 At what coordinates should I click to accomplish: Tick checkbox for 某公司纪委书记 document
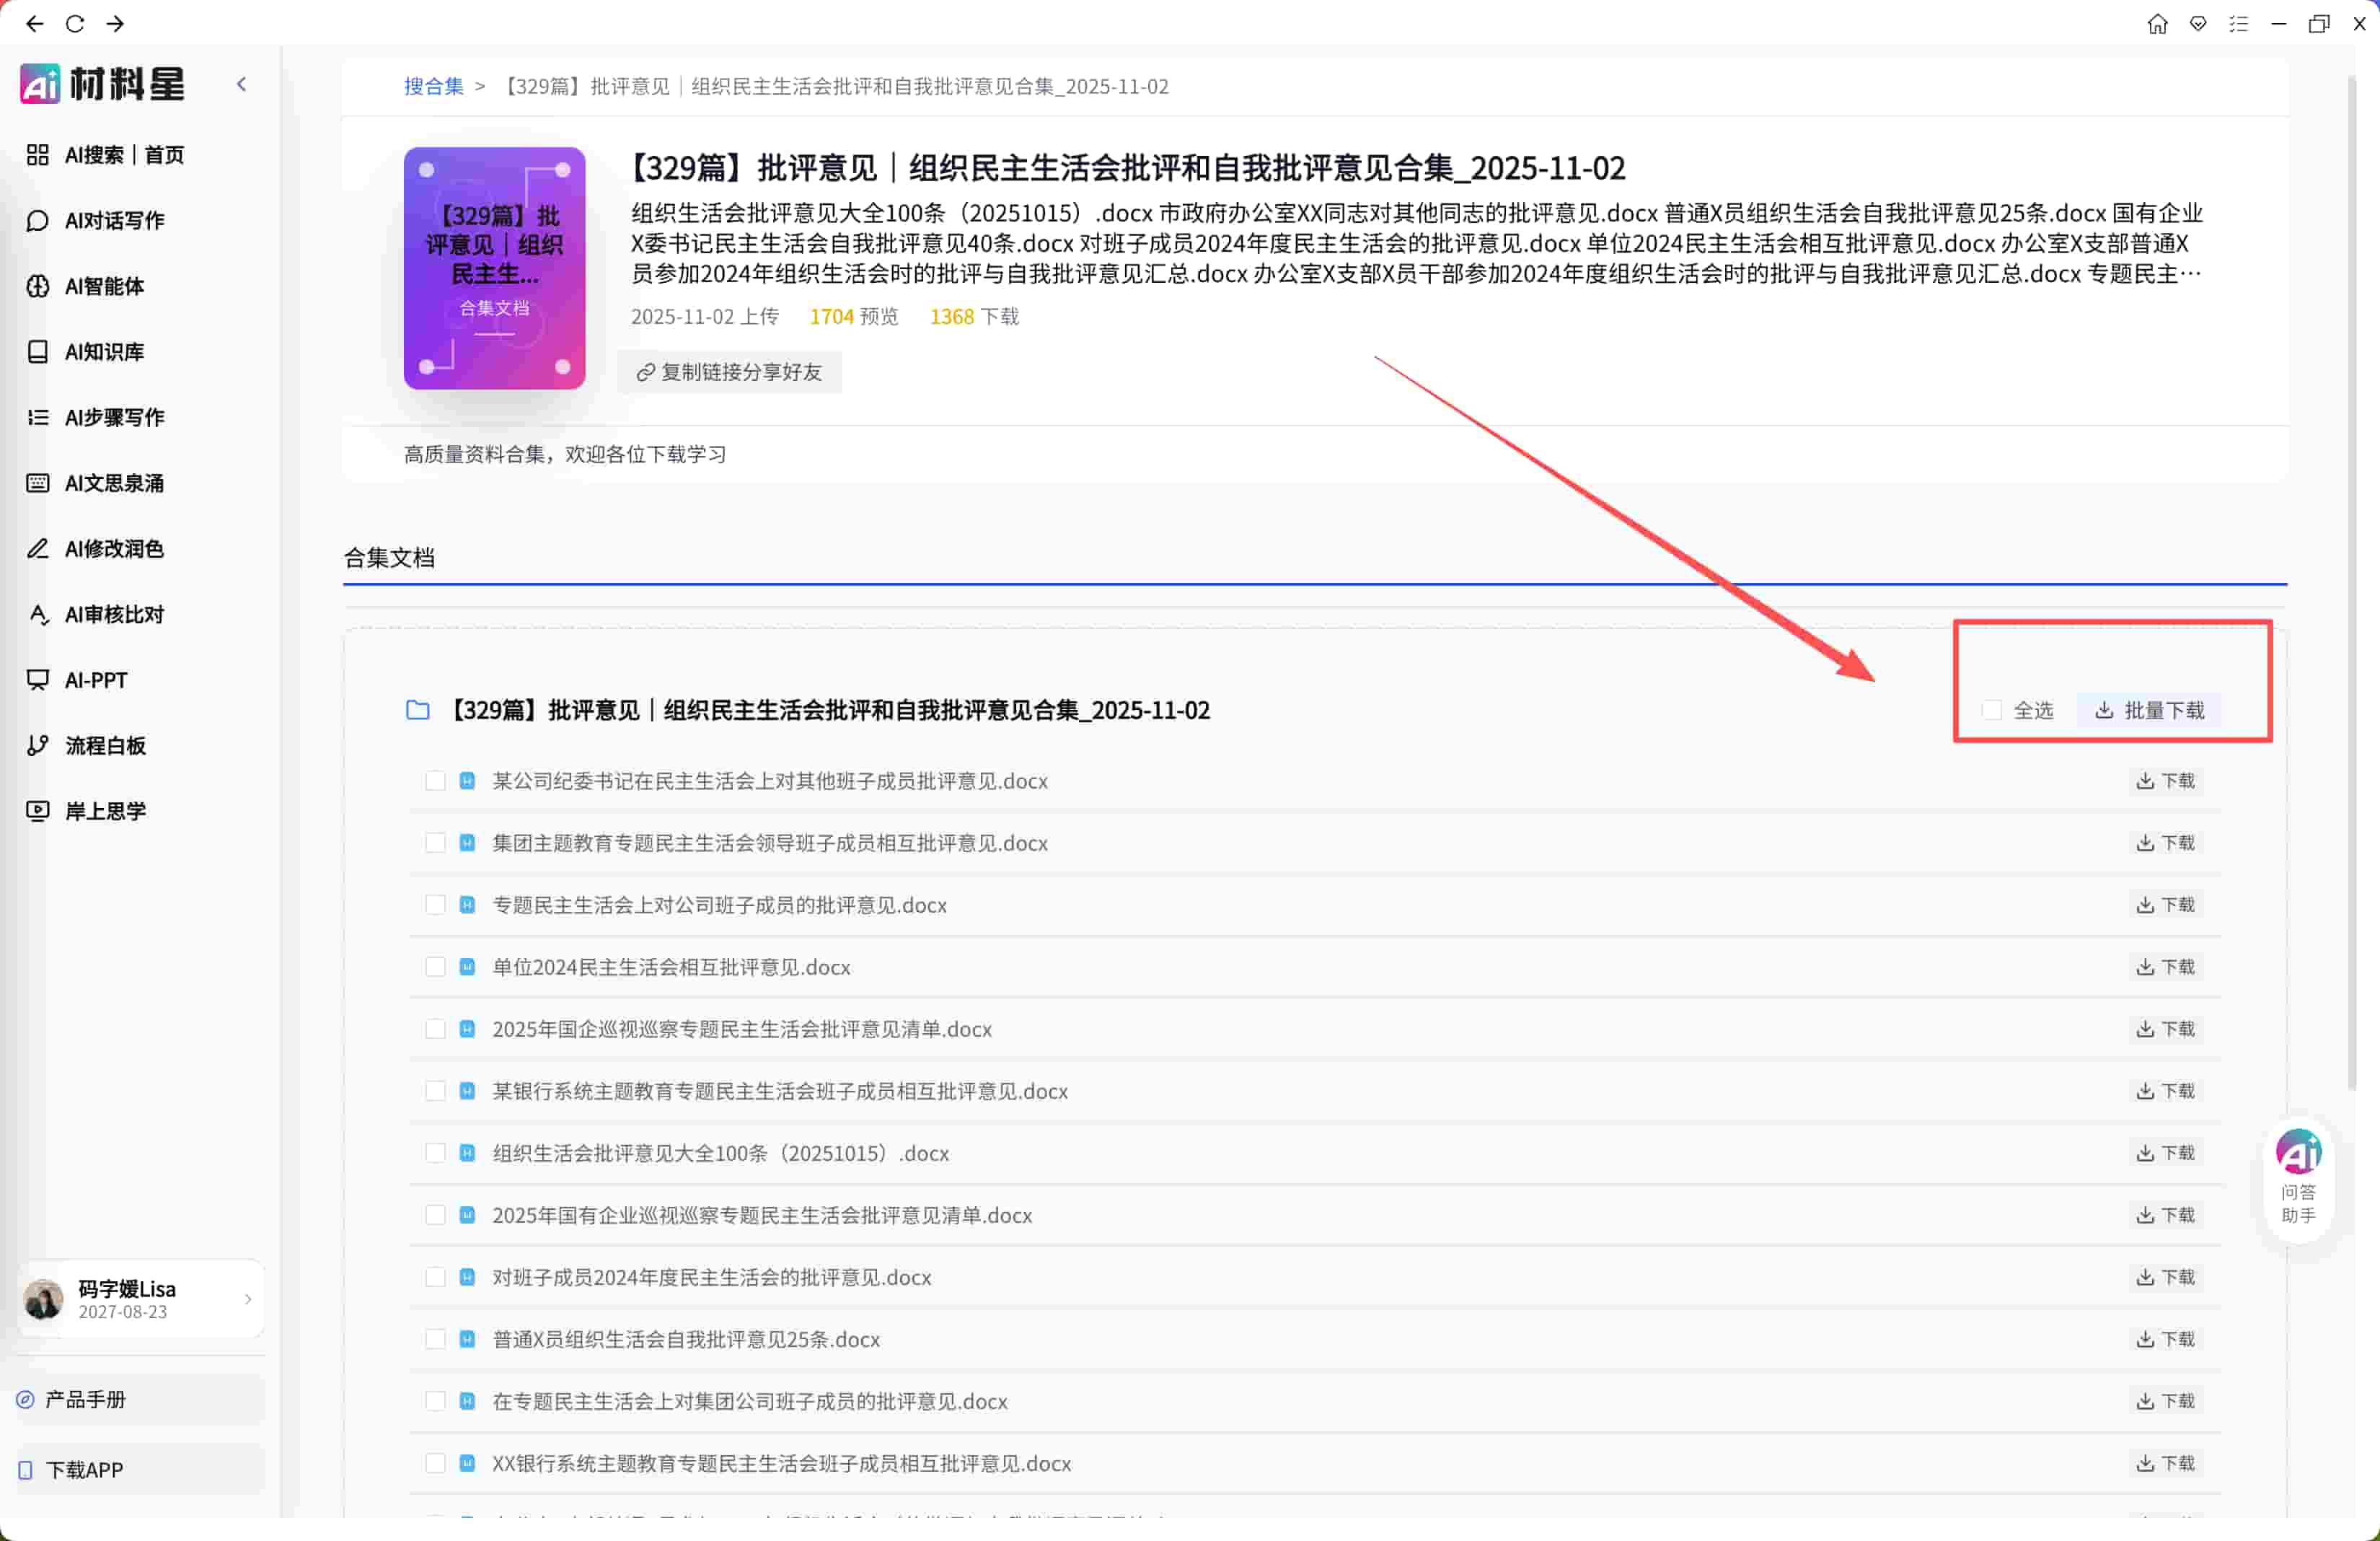coord(435,781)
